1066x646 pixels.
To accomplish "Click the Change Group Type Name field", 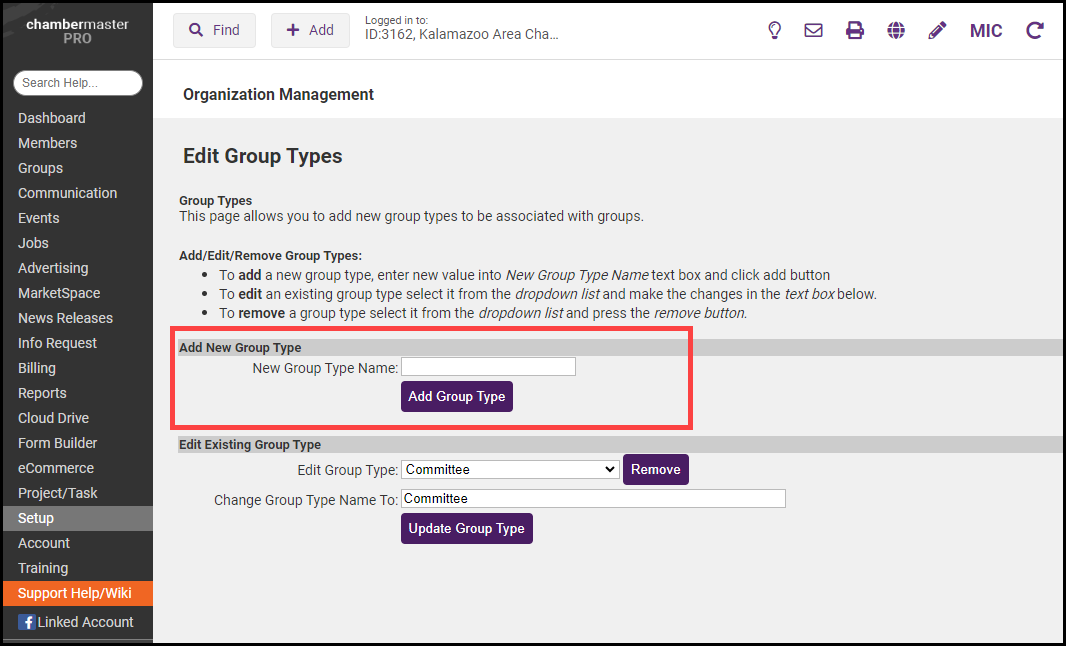I will tap(593, 498).
